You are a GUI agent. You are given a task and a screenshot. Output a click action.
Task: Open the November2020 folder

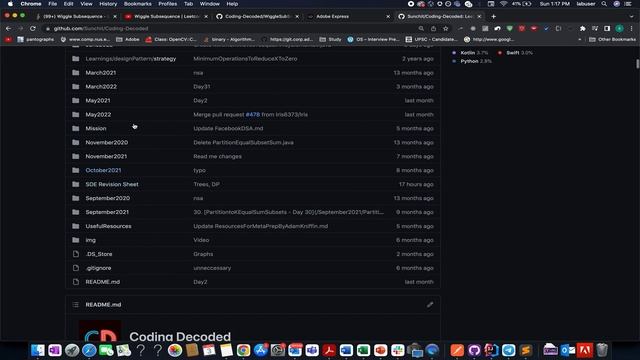pos(107,142)
